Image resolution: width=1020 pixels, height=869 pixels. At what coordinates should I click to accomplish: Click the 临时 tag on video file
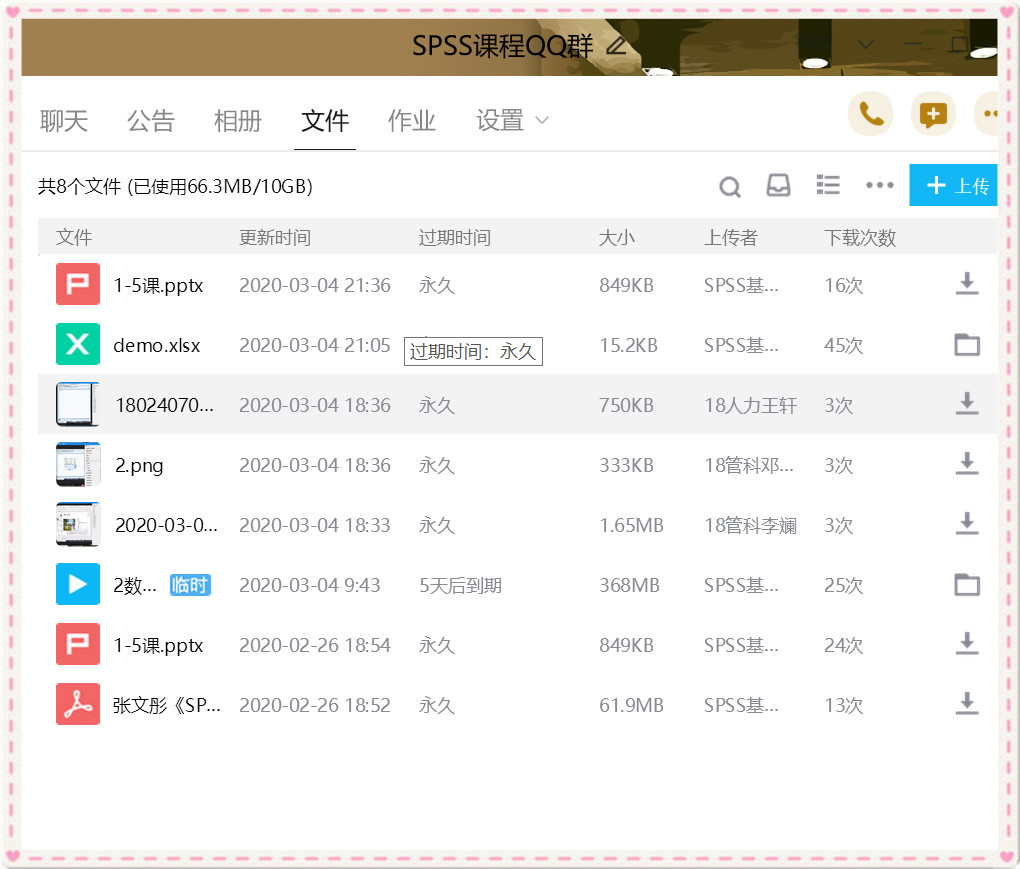coord(190,585)
